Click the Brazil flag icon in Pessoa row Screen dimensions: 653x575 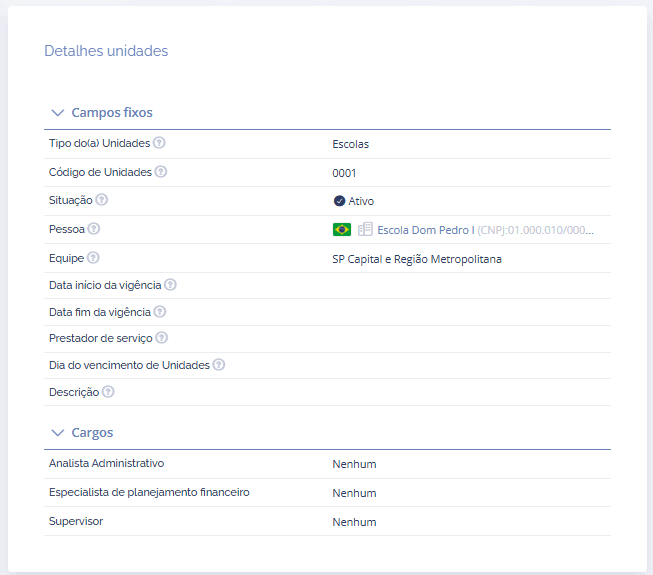[342, 229]
